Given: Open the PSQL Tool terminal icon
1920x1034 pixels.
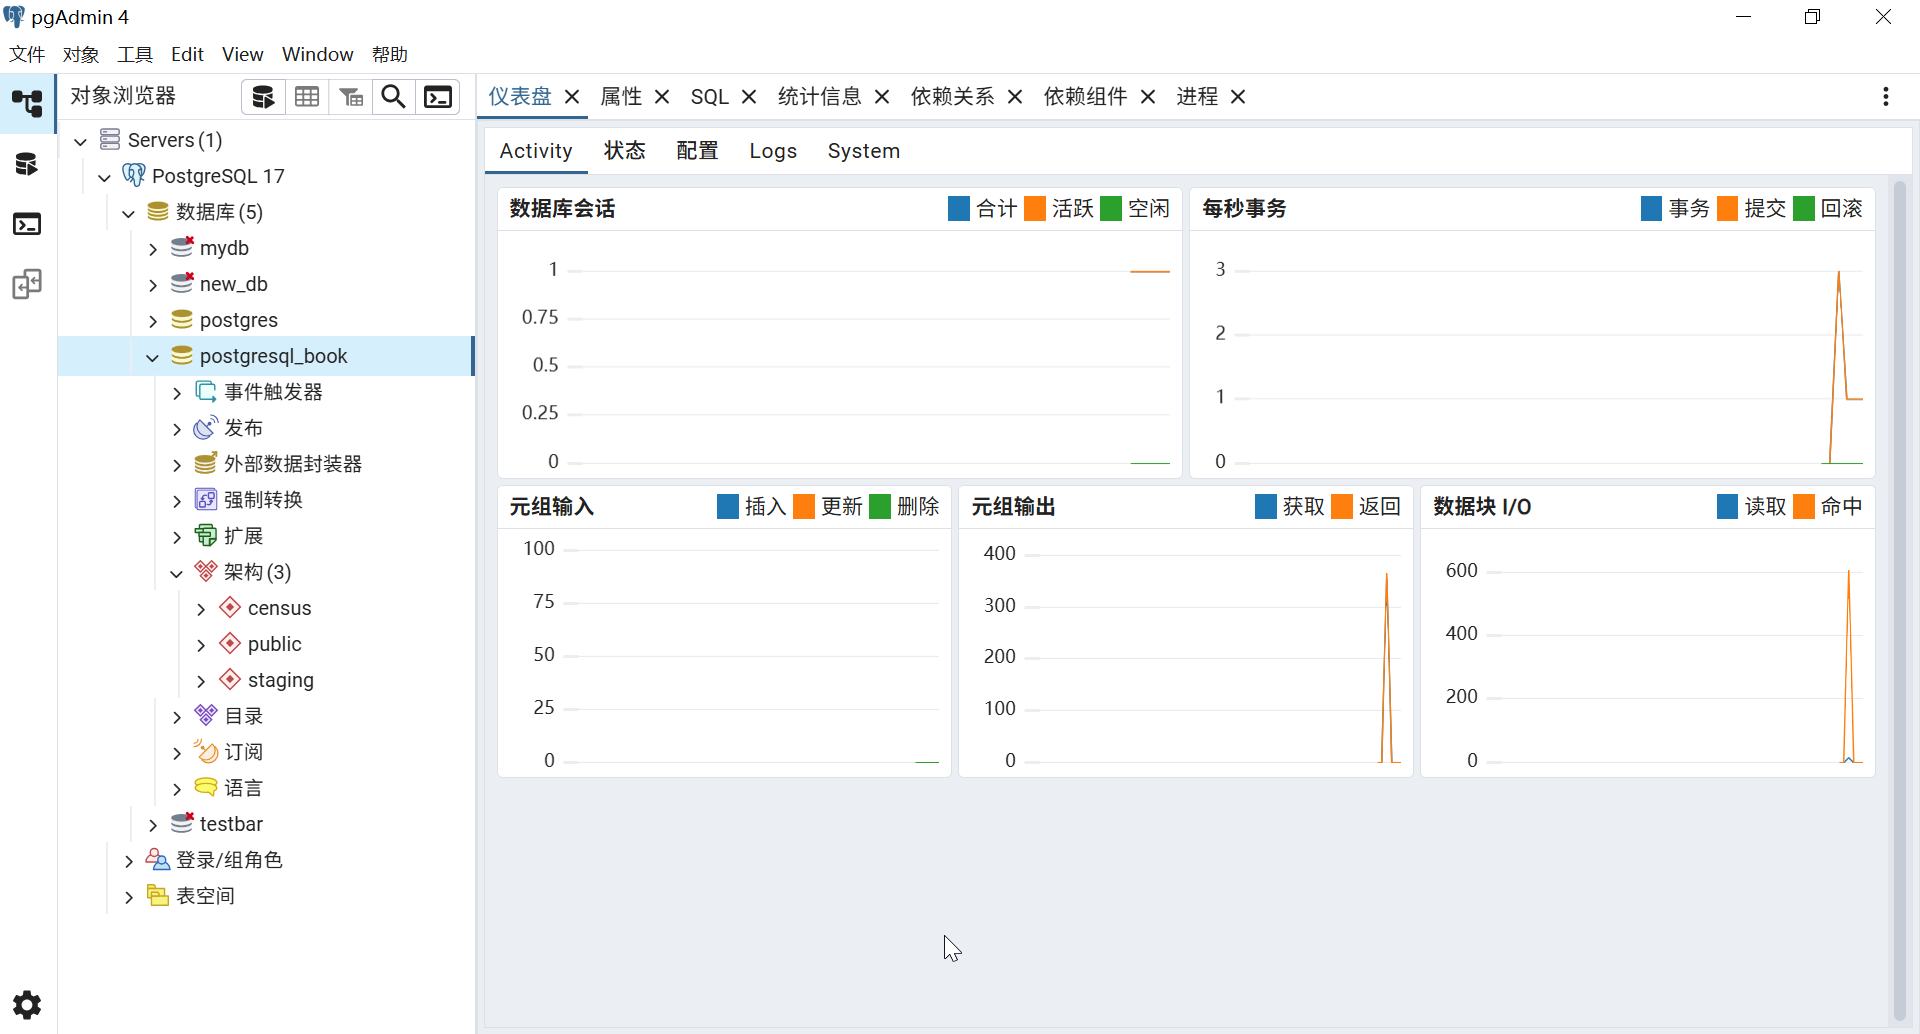Looking at the screenshot, I should (438, 97).
